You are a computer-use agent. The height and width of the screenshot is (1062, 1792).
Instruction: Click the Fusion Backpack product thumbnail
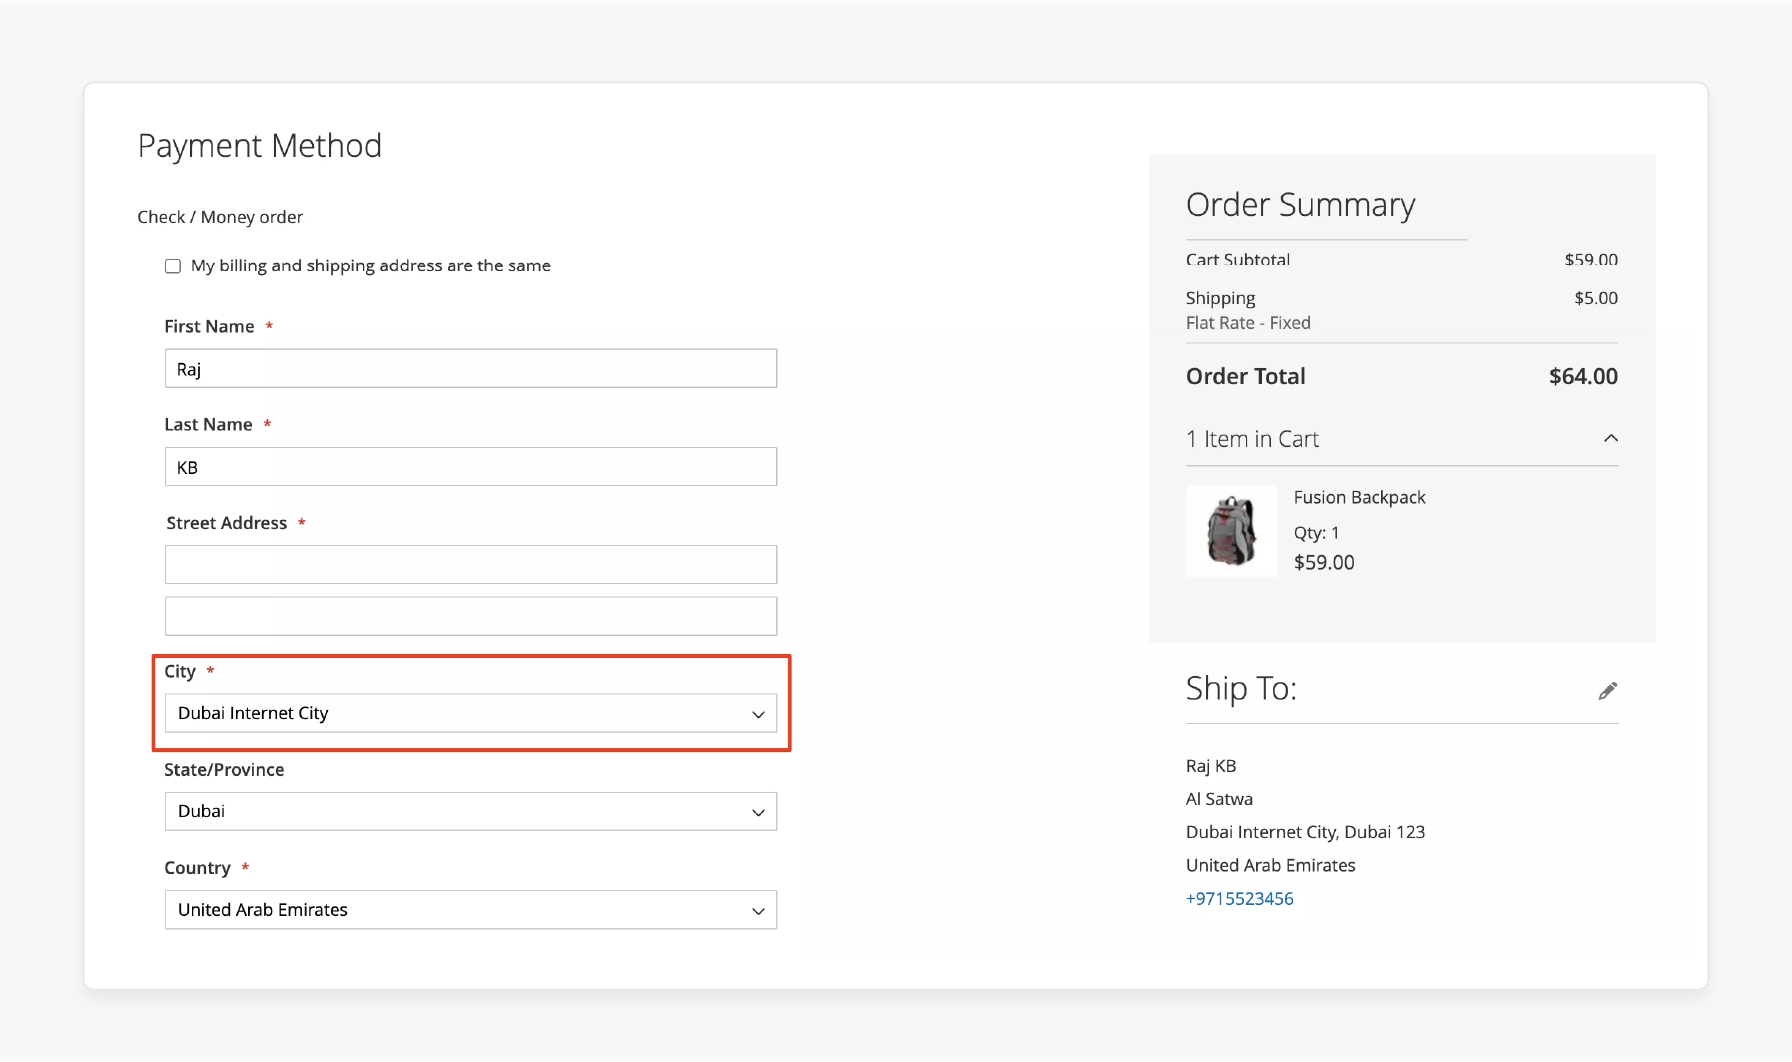pos(1231,531)
